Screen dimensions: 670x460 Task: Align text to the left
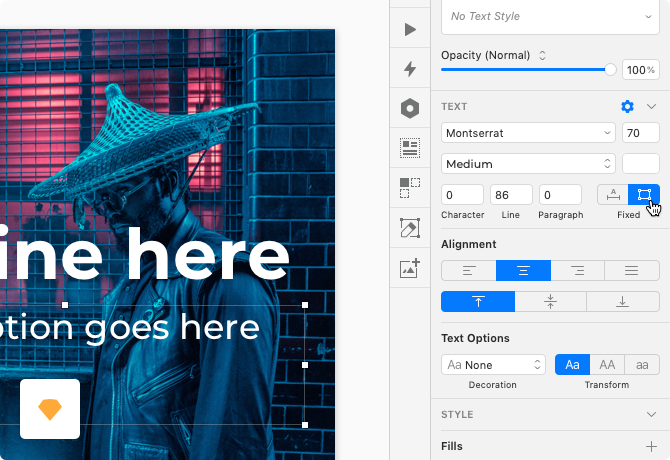click(x=469, y=271)
